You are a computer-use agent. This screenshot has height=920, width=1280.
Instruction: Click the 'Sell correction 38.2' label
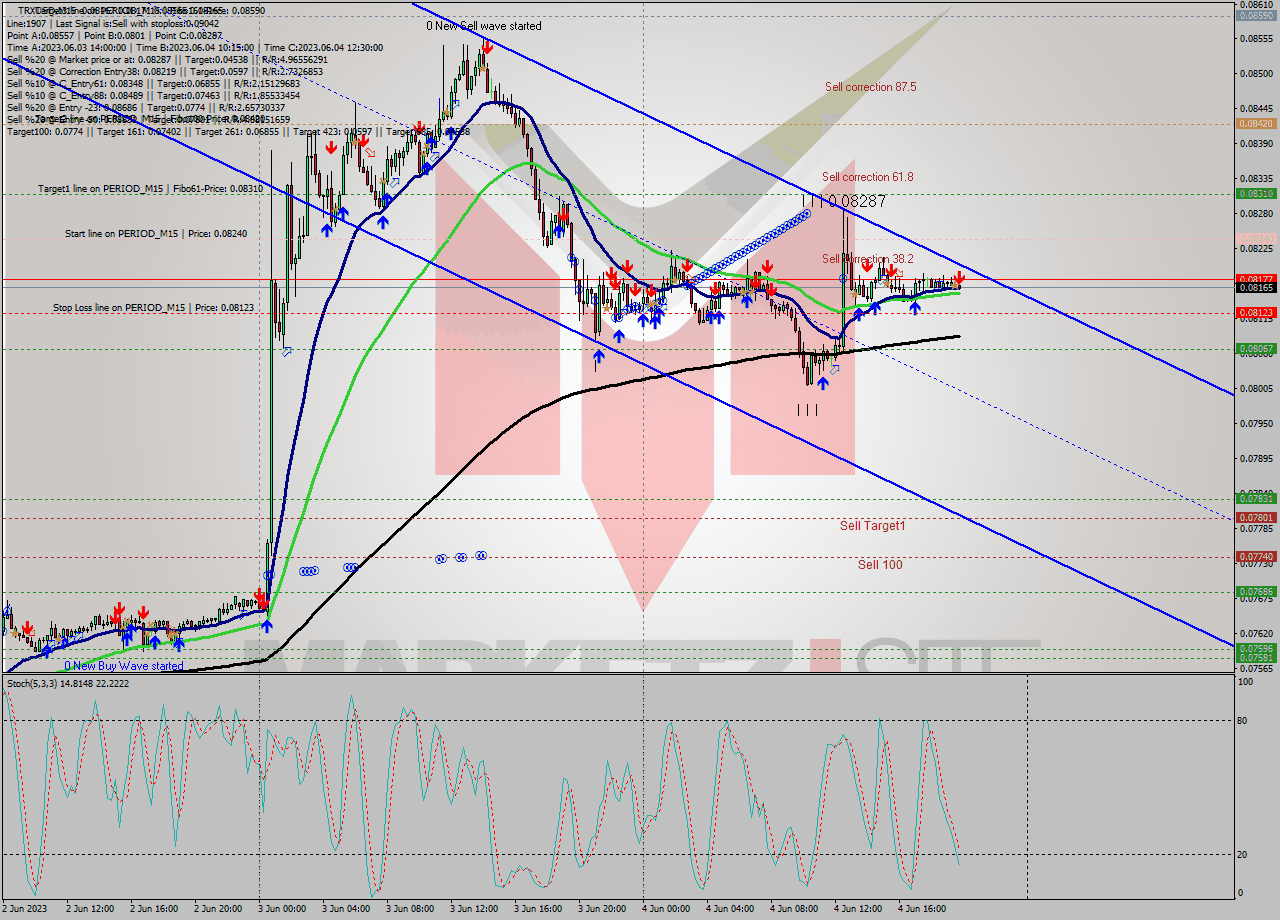tap(868, 258)
